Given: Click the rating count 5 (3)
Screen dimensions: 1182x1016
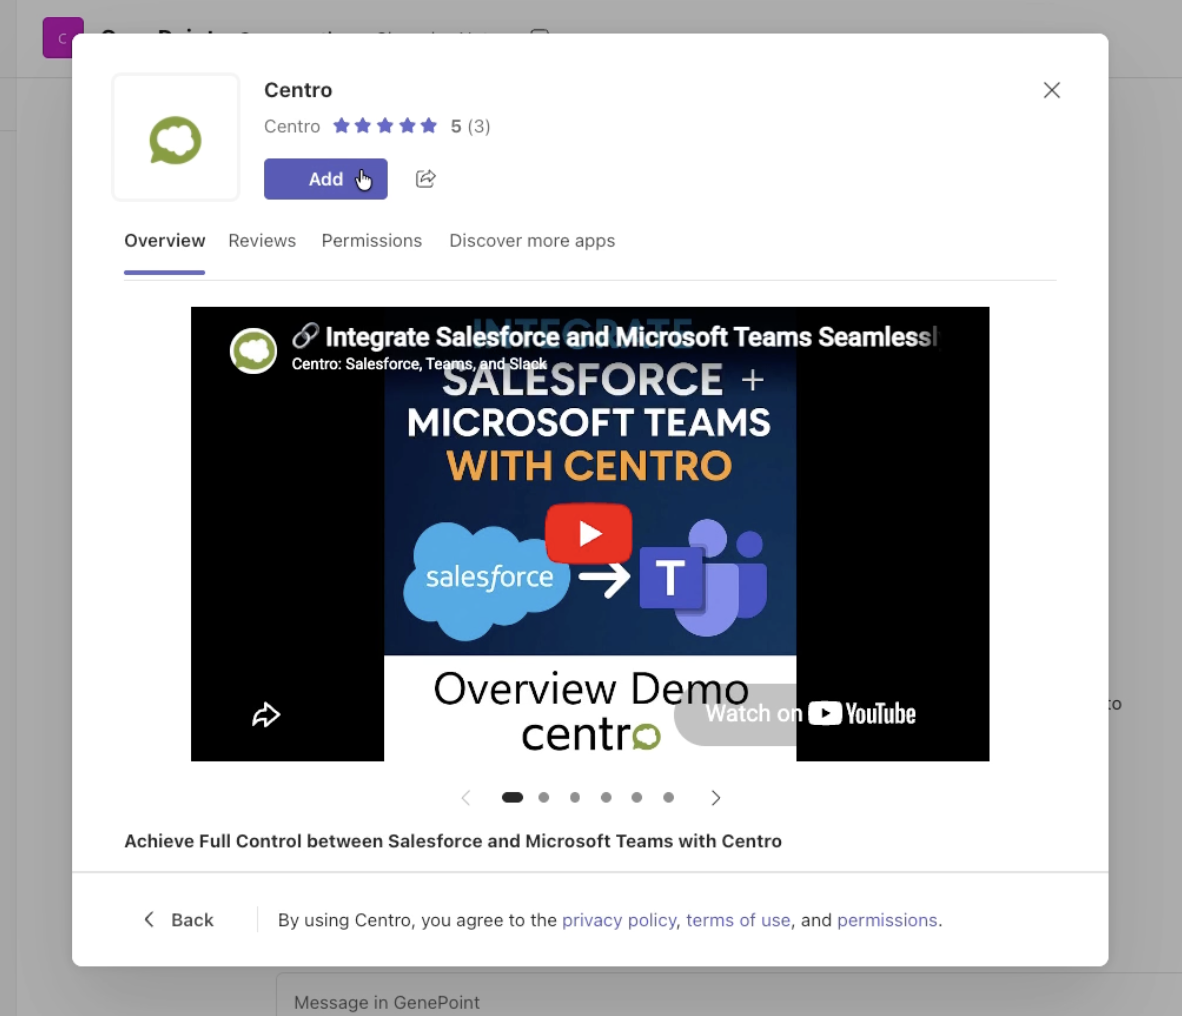Looking at the screenshot, I should click(x=470, y=126).
